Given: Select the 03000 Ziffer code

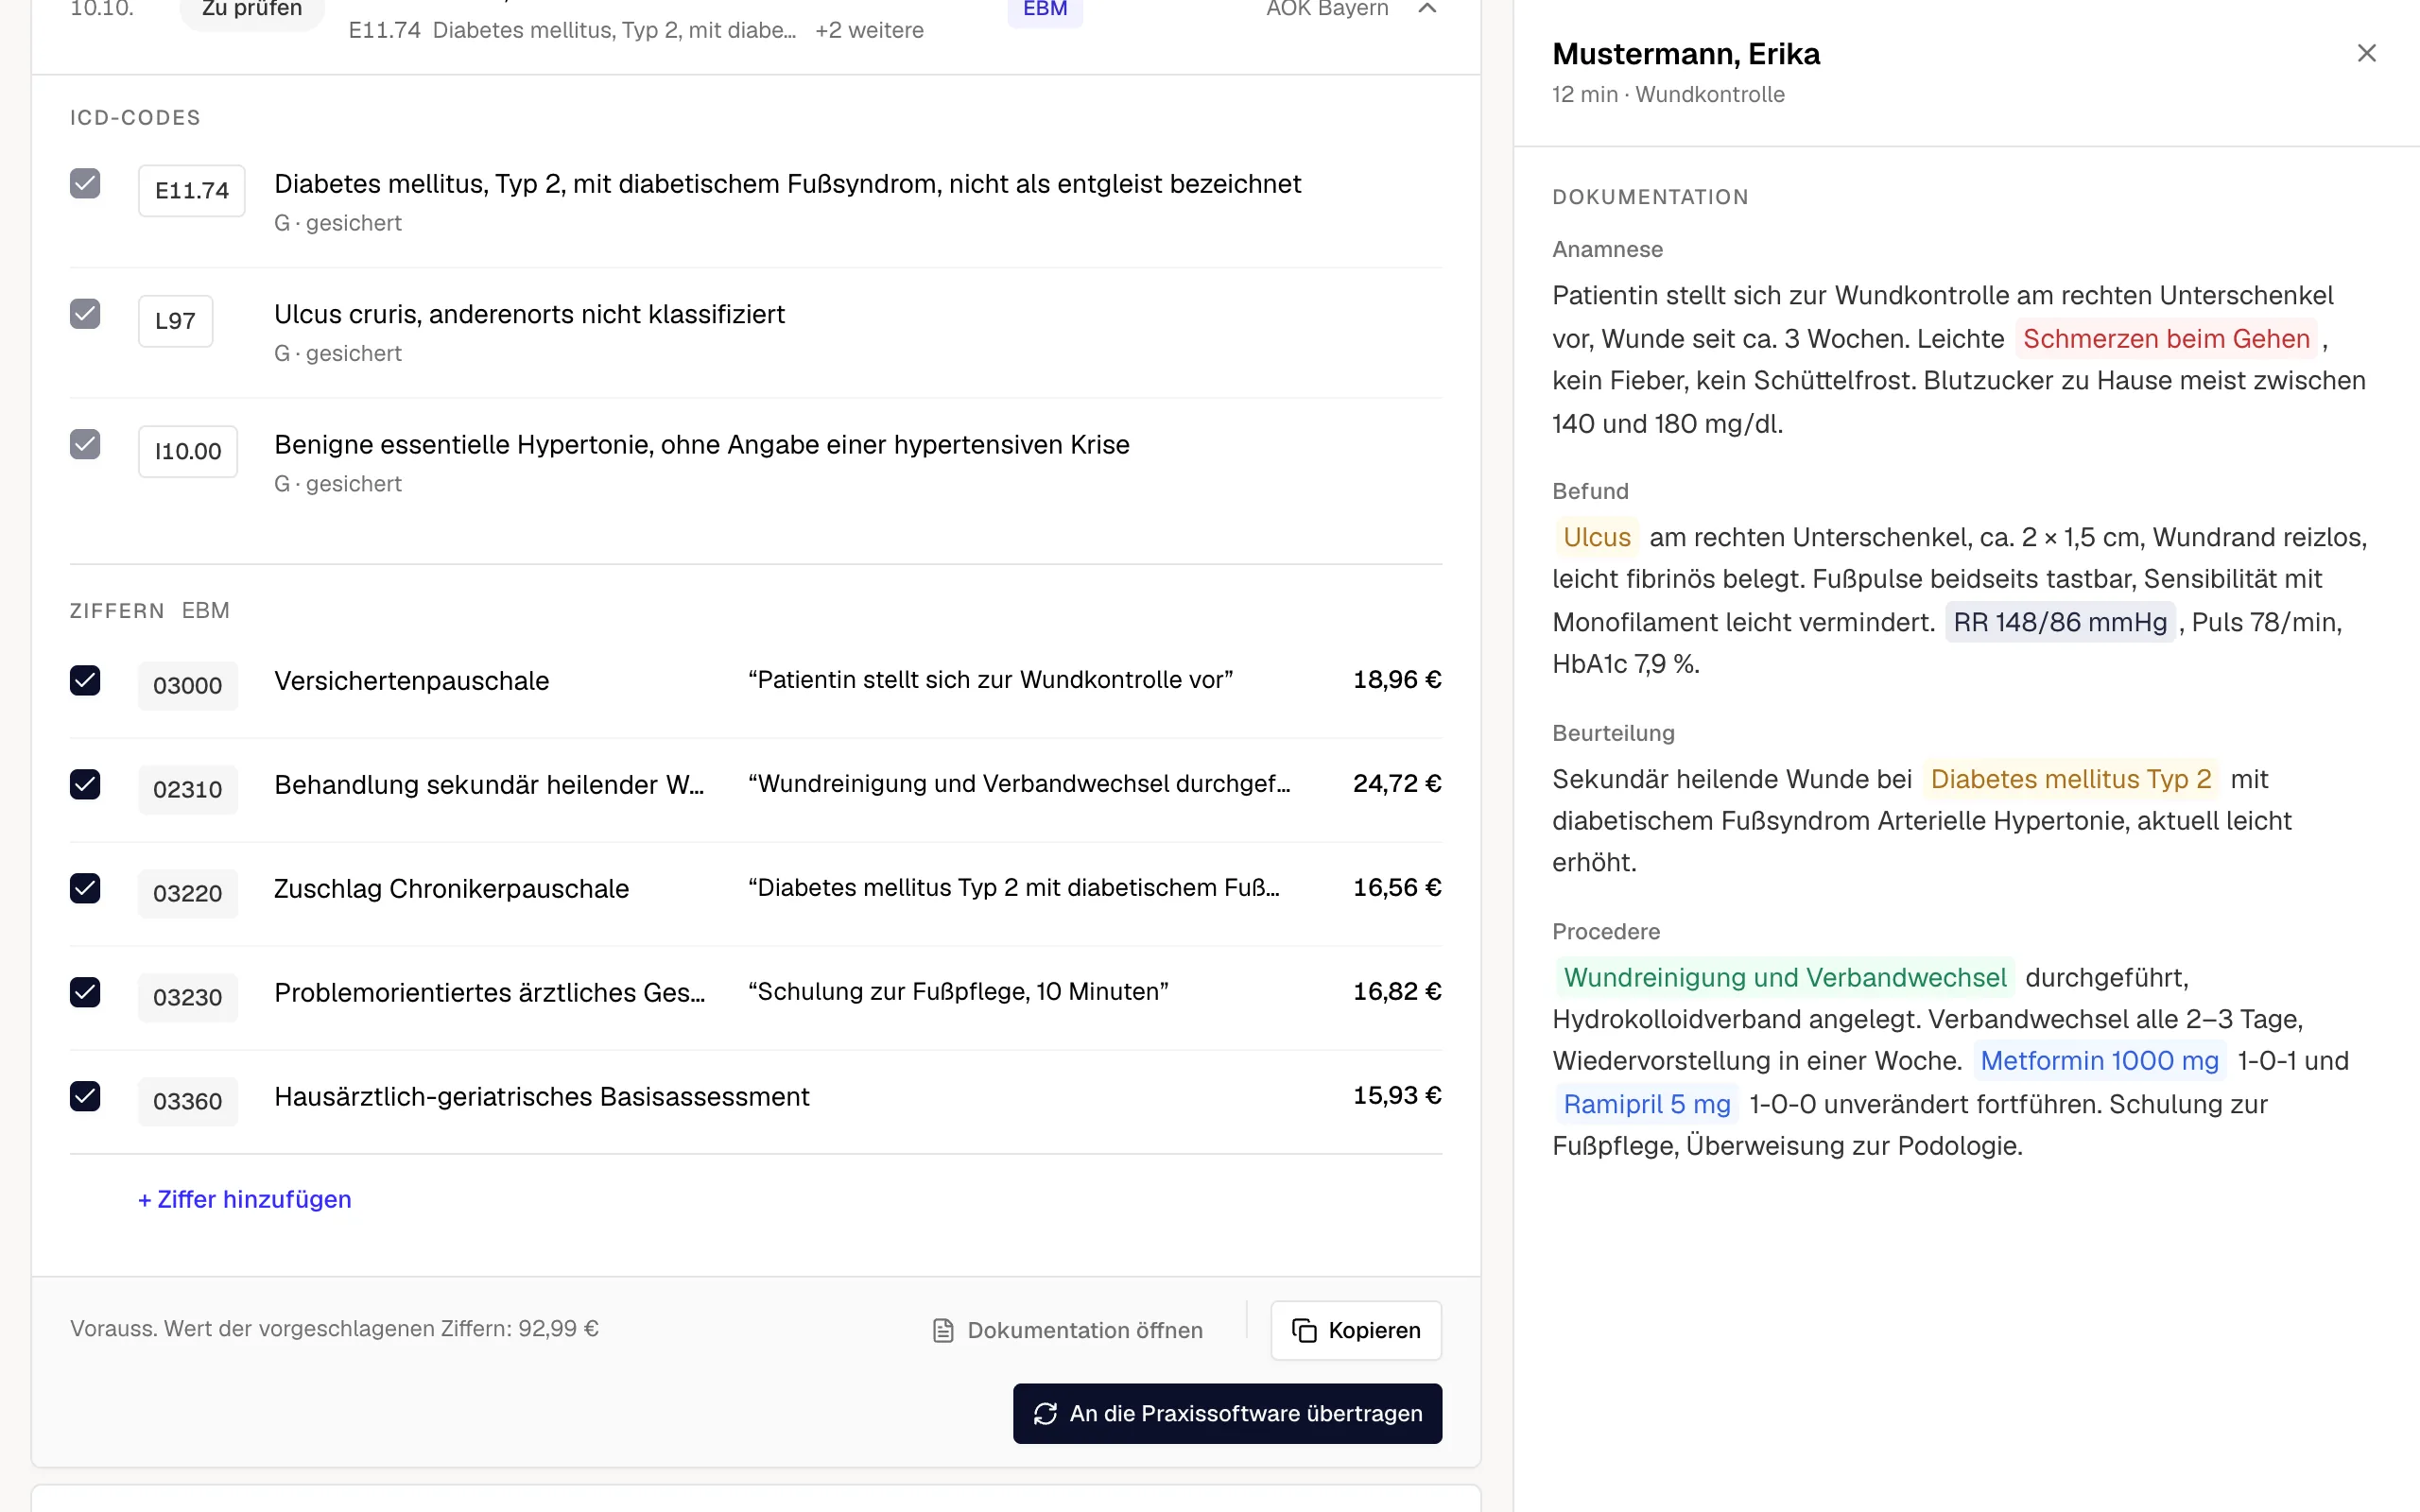Looking at the screenshot, I should (188, 685).
